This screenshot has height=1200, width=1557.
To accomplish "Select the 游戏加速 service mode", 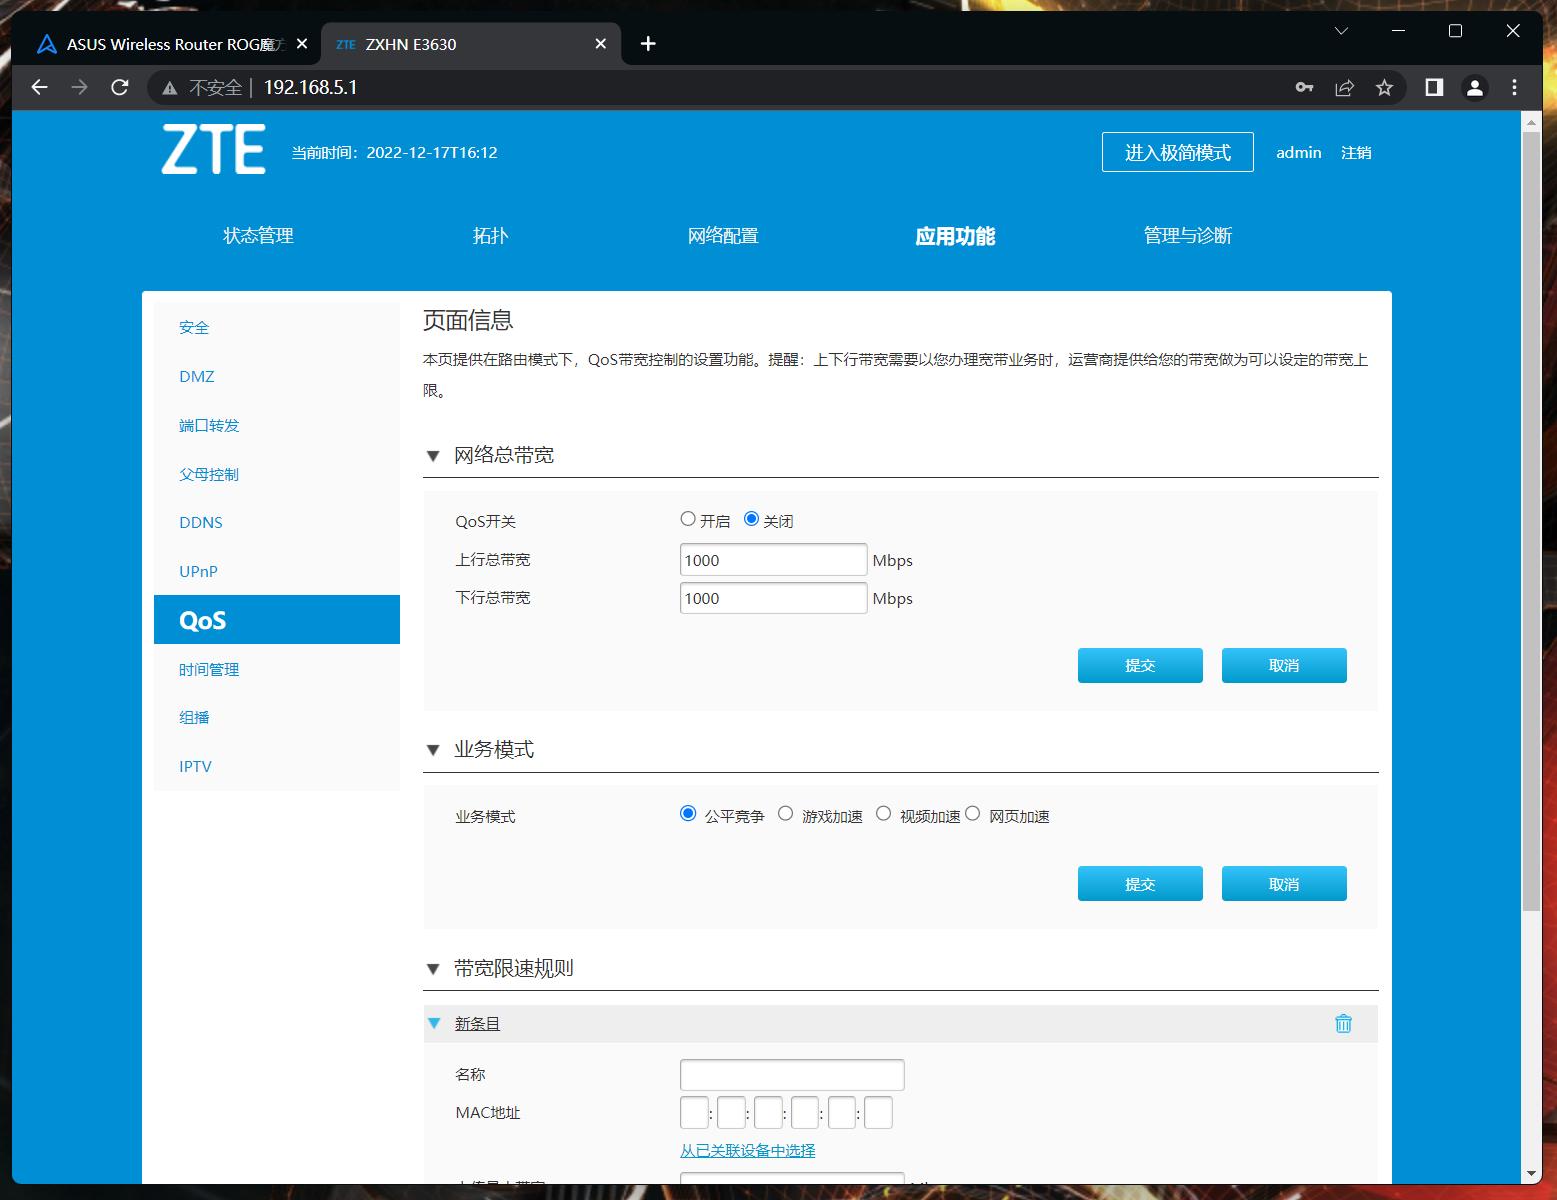I will tap(786, 813).
